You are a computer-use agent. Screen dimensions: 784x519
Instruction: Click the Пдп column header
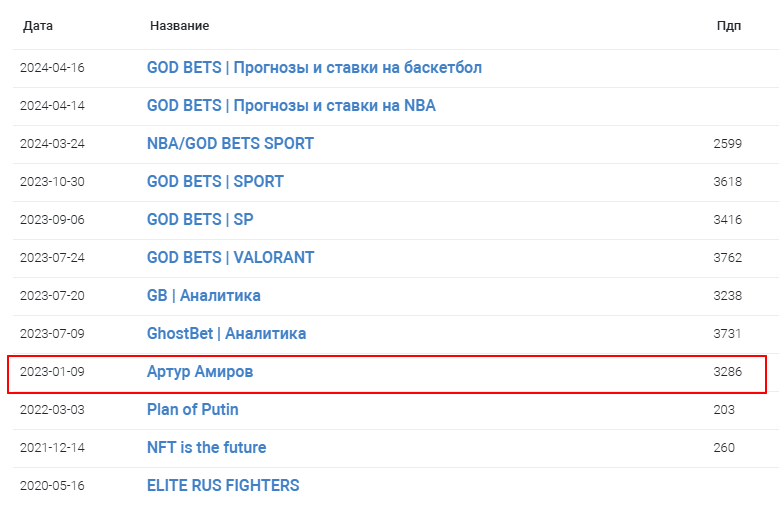point(728,26)
